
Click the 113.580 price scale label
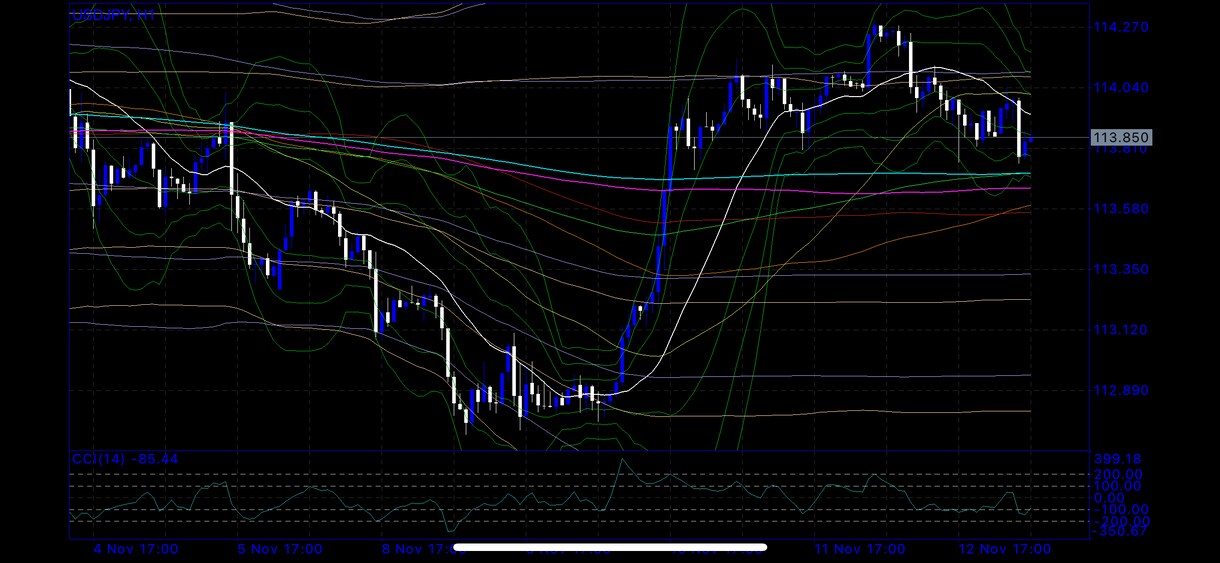coord(1122,208)
